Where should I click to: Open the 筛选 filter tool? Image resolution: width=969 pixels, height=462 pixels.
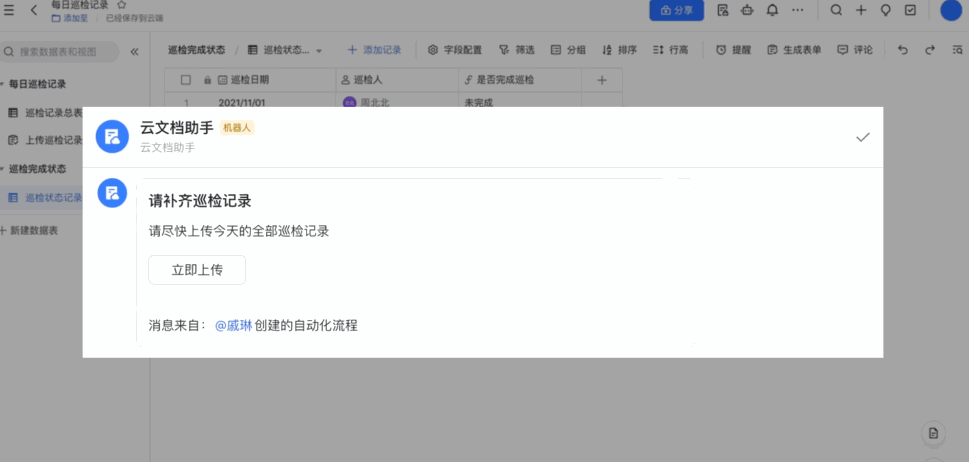(x=517, y=50)
